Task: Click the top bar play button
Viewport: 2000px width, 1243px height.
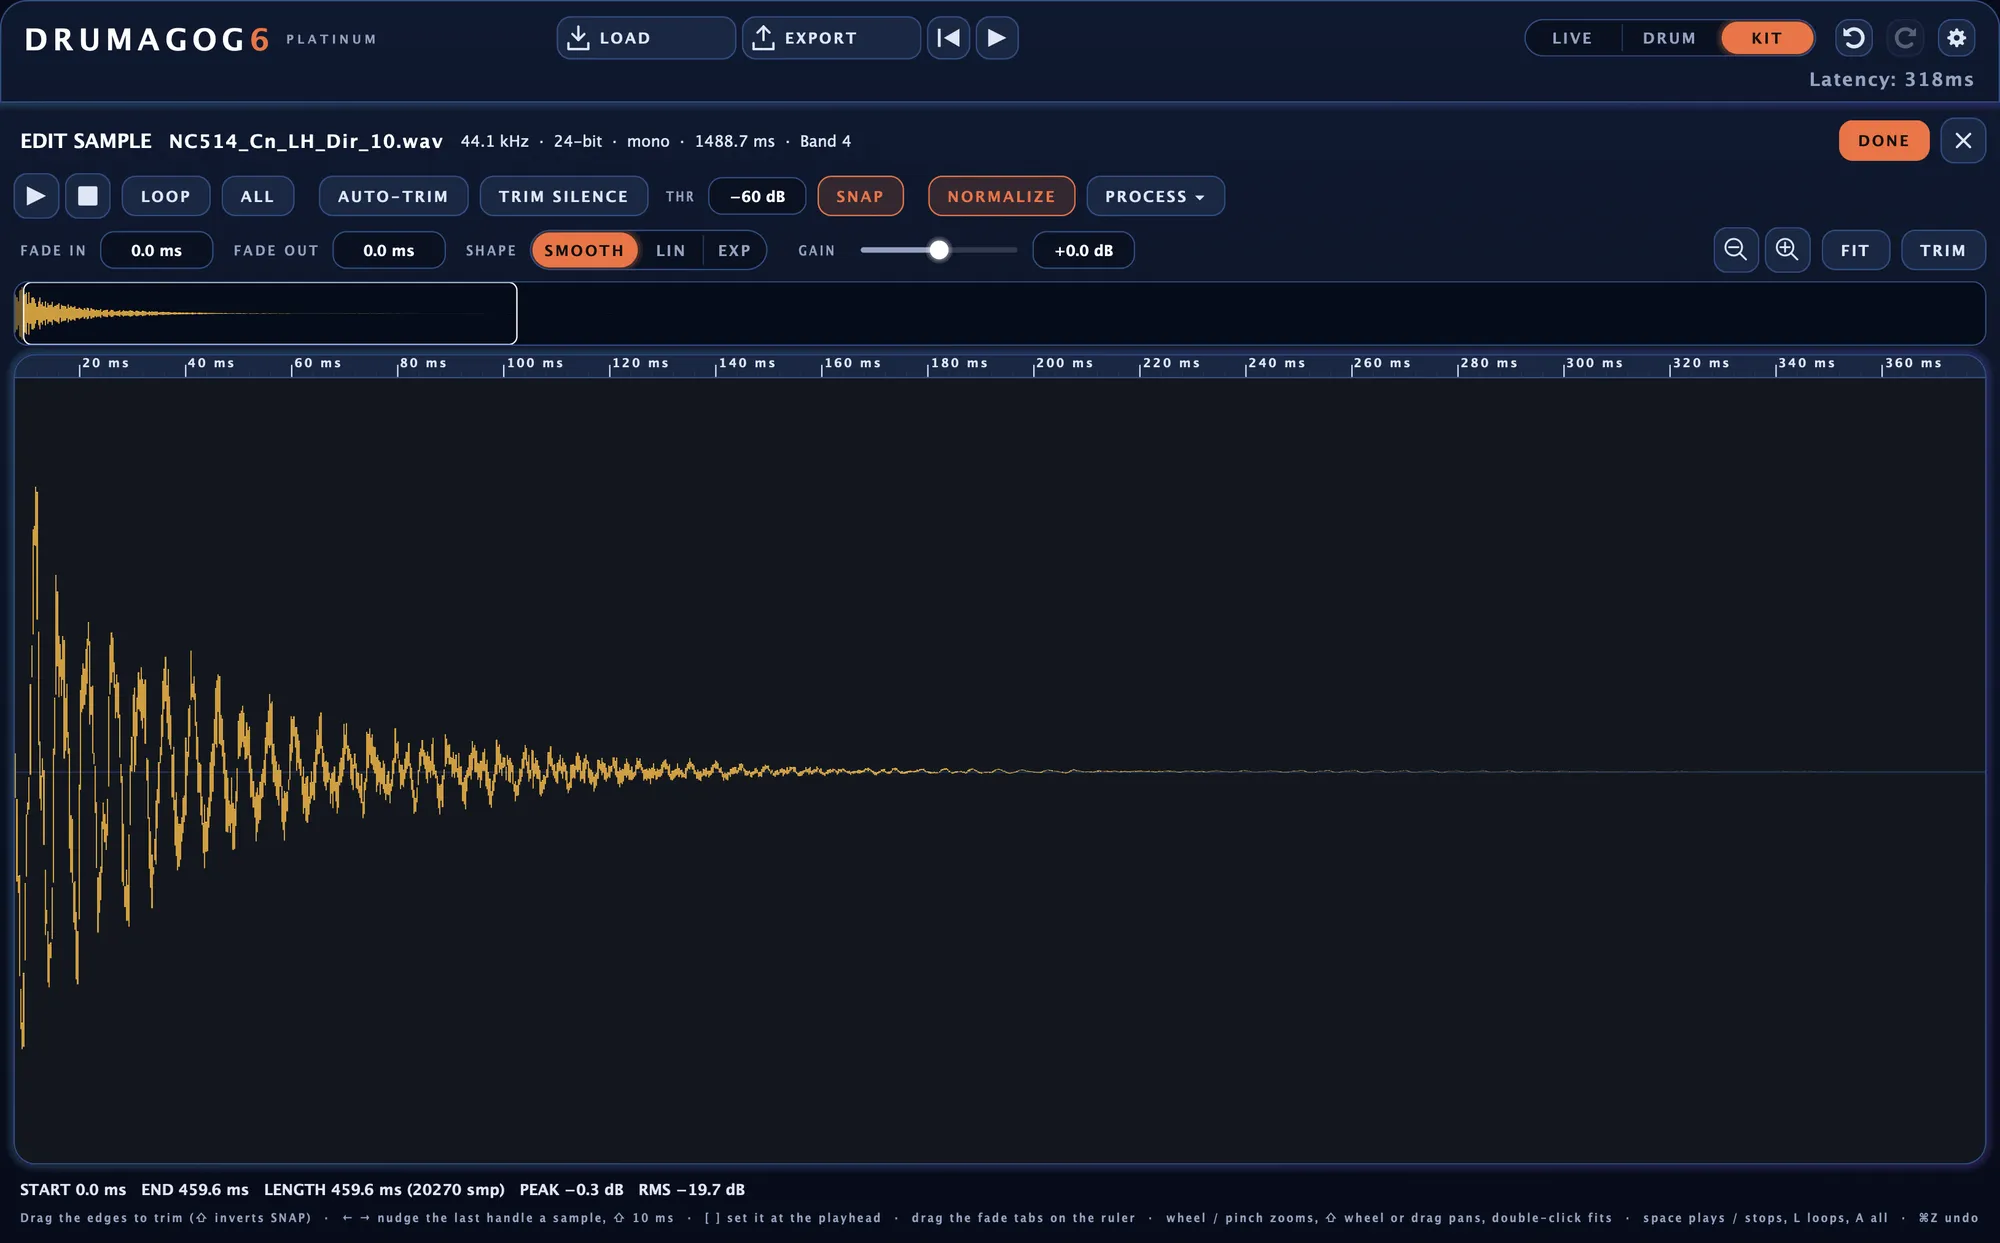Action: coord(997,38)
